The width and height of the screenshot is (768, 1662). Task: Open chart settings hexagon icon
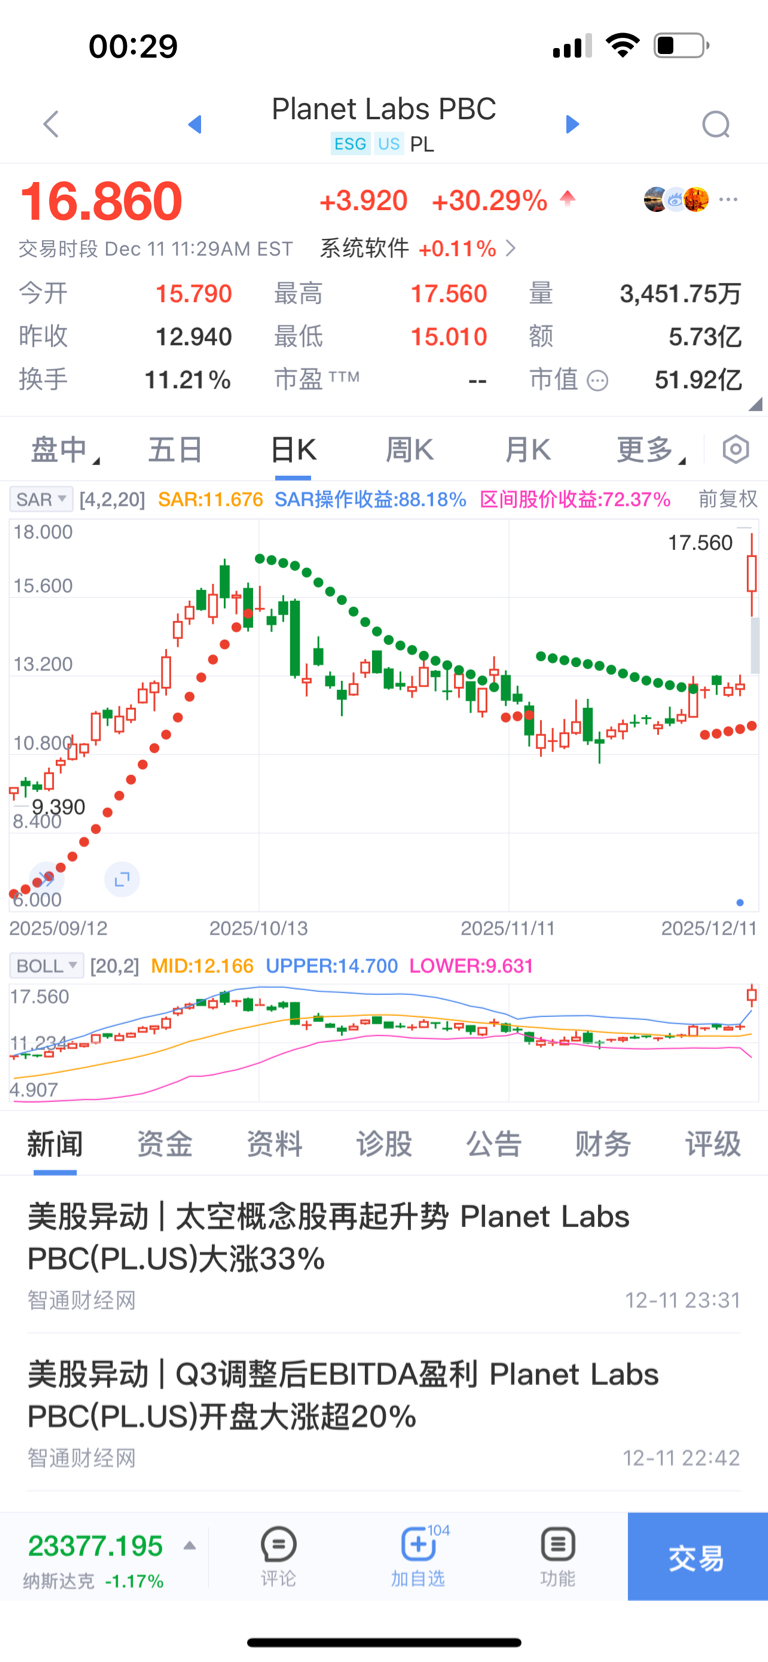736,450
